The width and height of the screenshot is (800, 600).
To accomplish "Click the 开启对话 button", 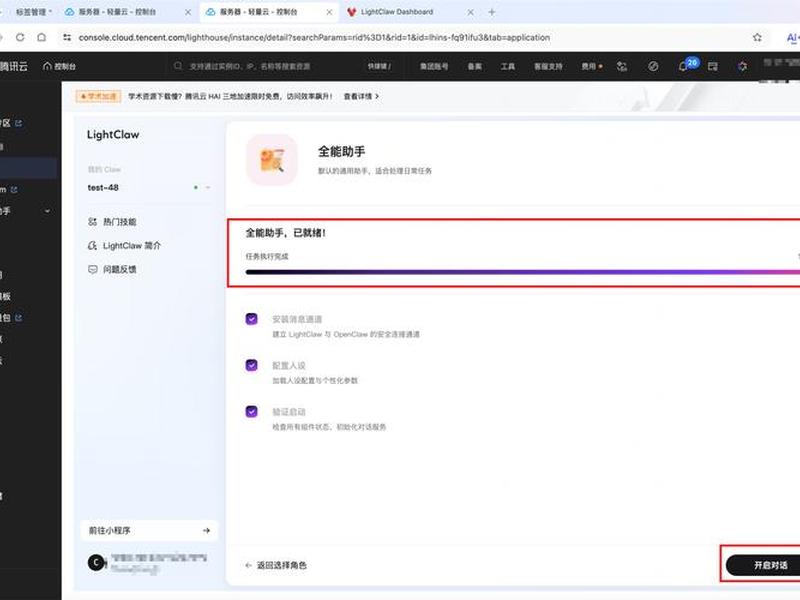I will [x=764, y=565].
